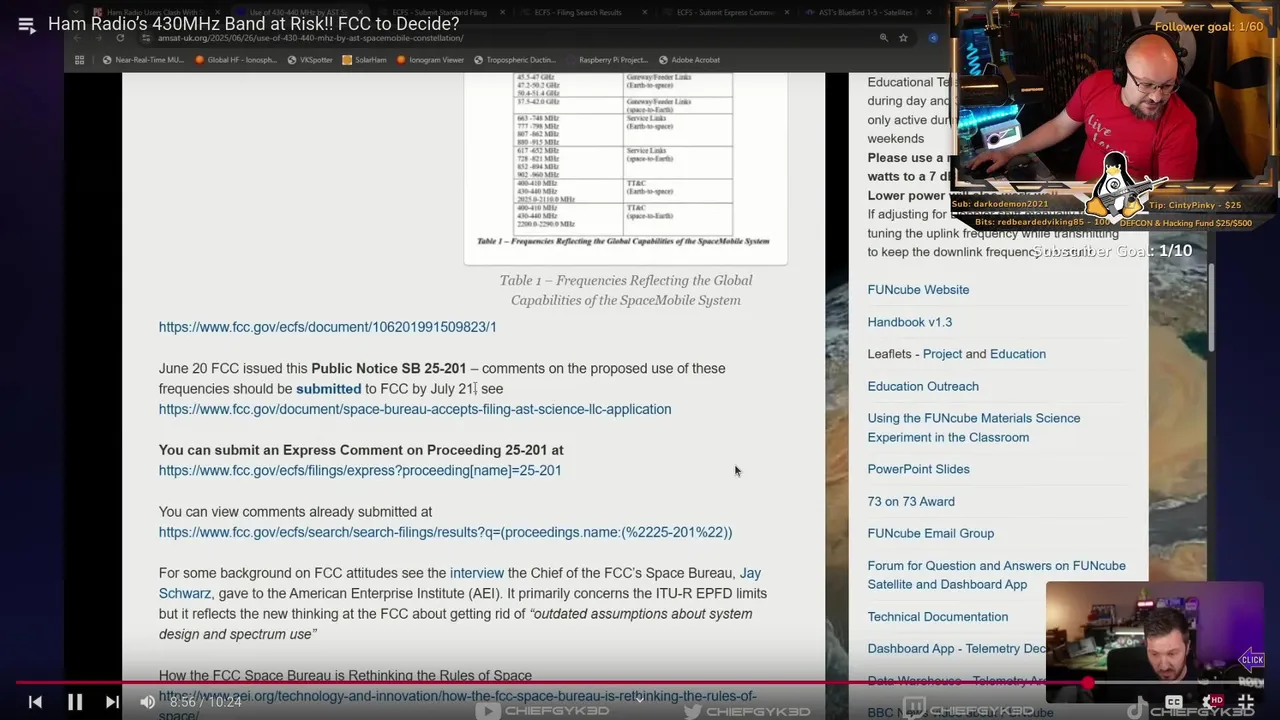Click the video title text
The image size is (1280, 720).
pyautogui.click(x=254, y=24)
